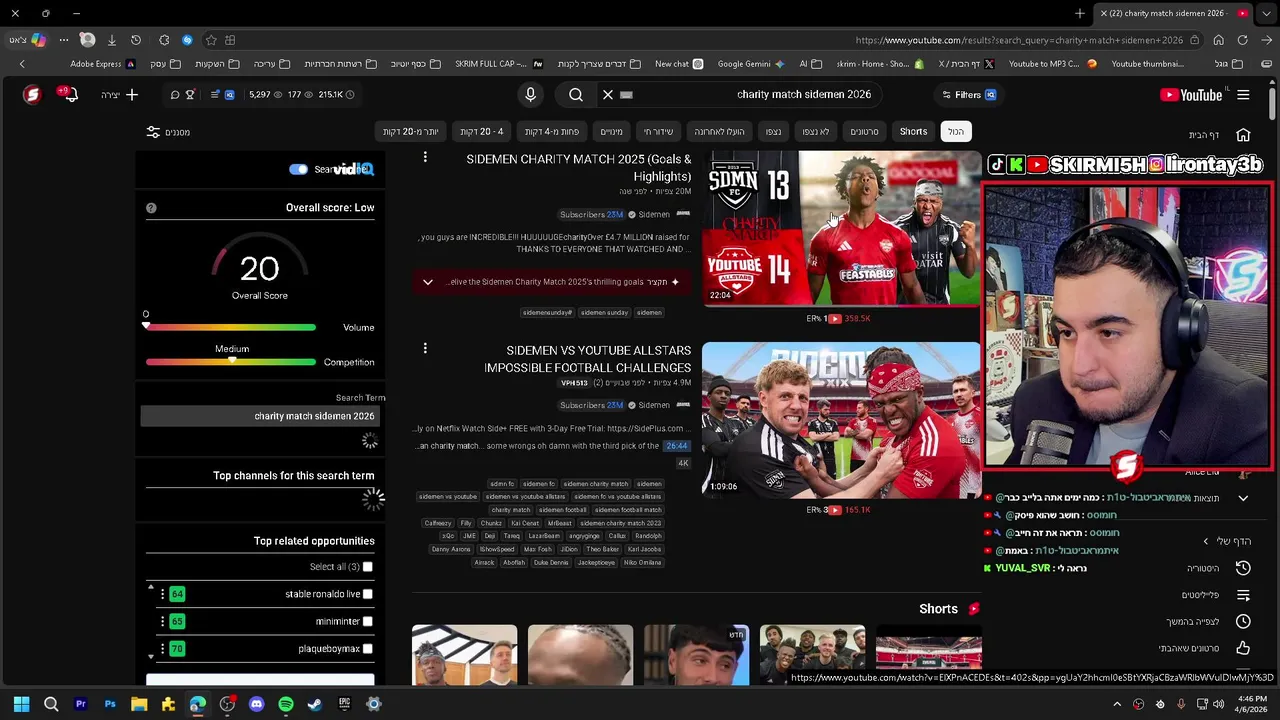This screenshot has width=1280, height=720.
Task: Click the vidIQ trophy icon in stats bar
Action: pyautogui.click(x=190, y=95)
